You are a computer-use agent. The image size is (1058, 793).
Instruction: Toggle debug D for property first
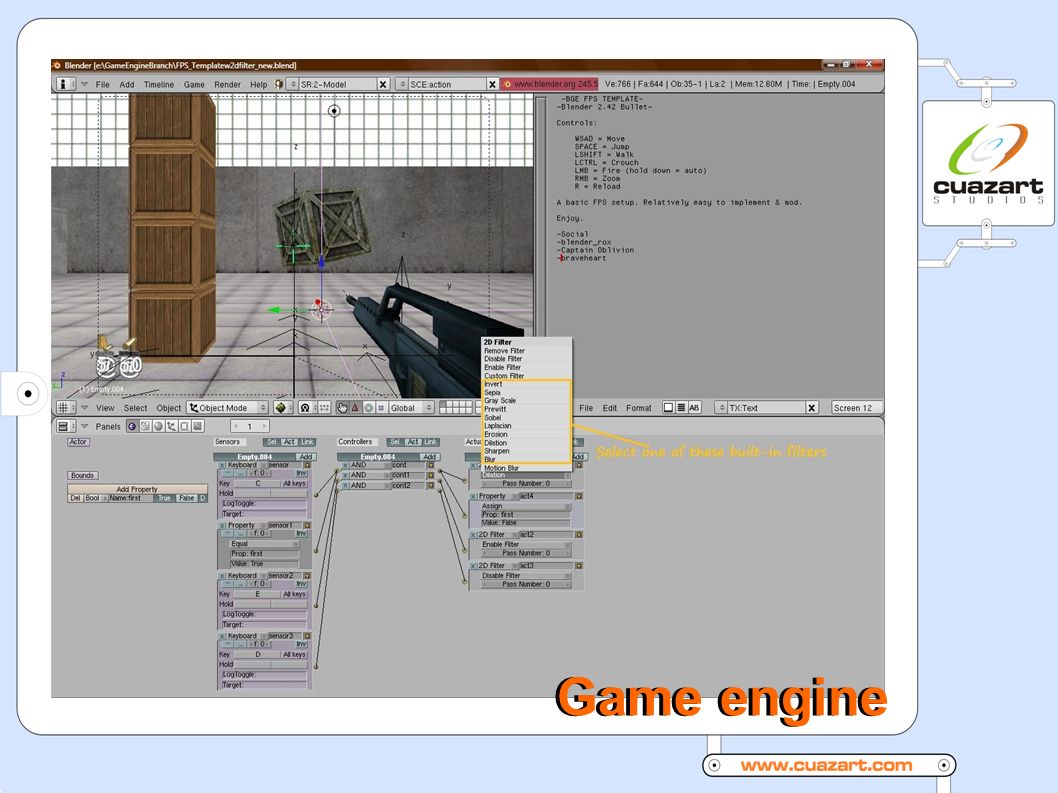tap(202, 498)
